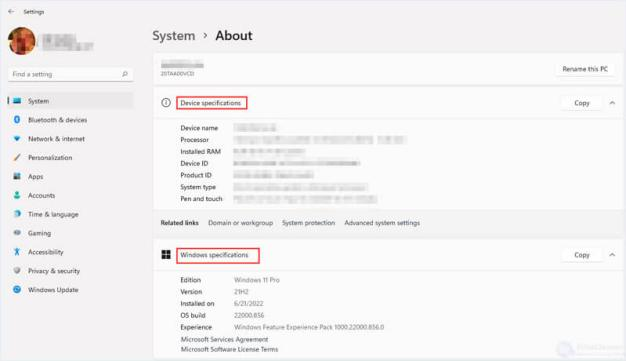This screenshot has width=626, height=361.
Task: Go to Time & language settings
Action: [53, 214]
